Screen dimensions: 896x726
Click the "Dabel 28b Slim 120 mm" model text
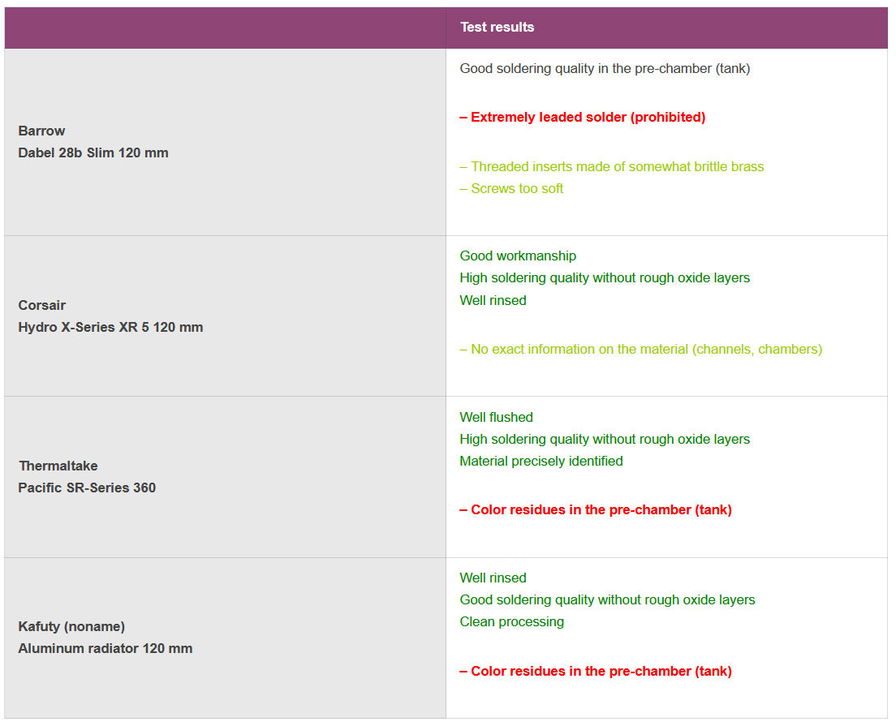[x=93, y=153]
